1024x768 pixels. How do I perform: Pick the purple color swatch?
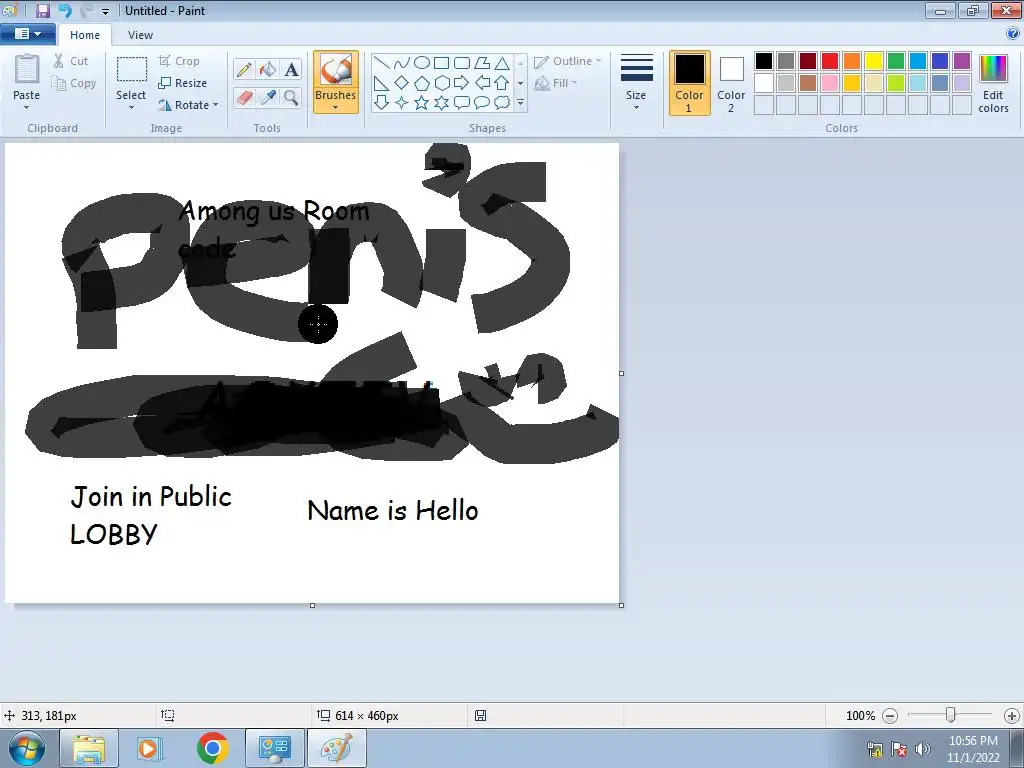(962, 61)
